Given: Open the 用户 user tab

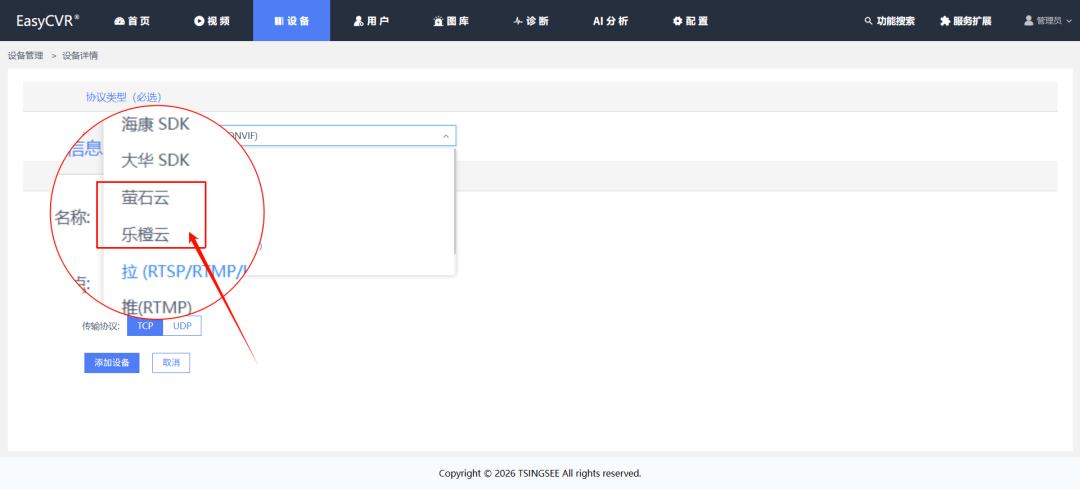Looking at the screenshot, I should pos(371,21).
